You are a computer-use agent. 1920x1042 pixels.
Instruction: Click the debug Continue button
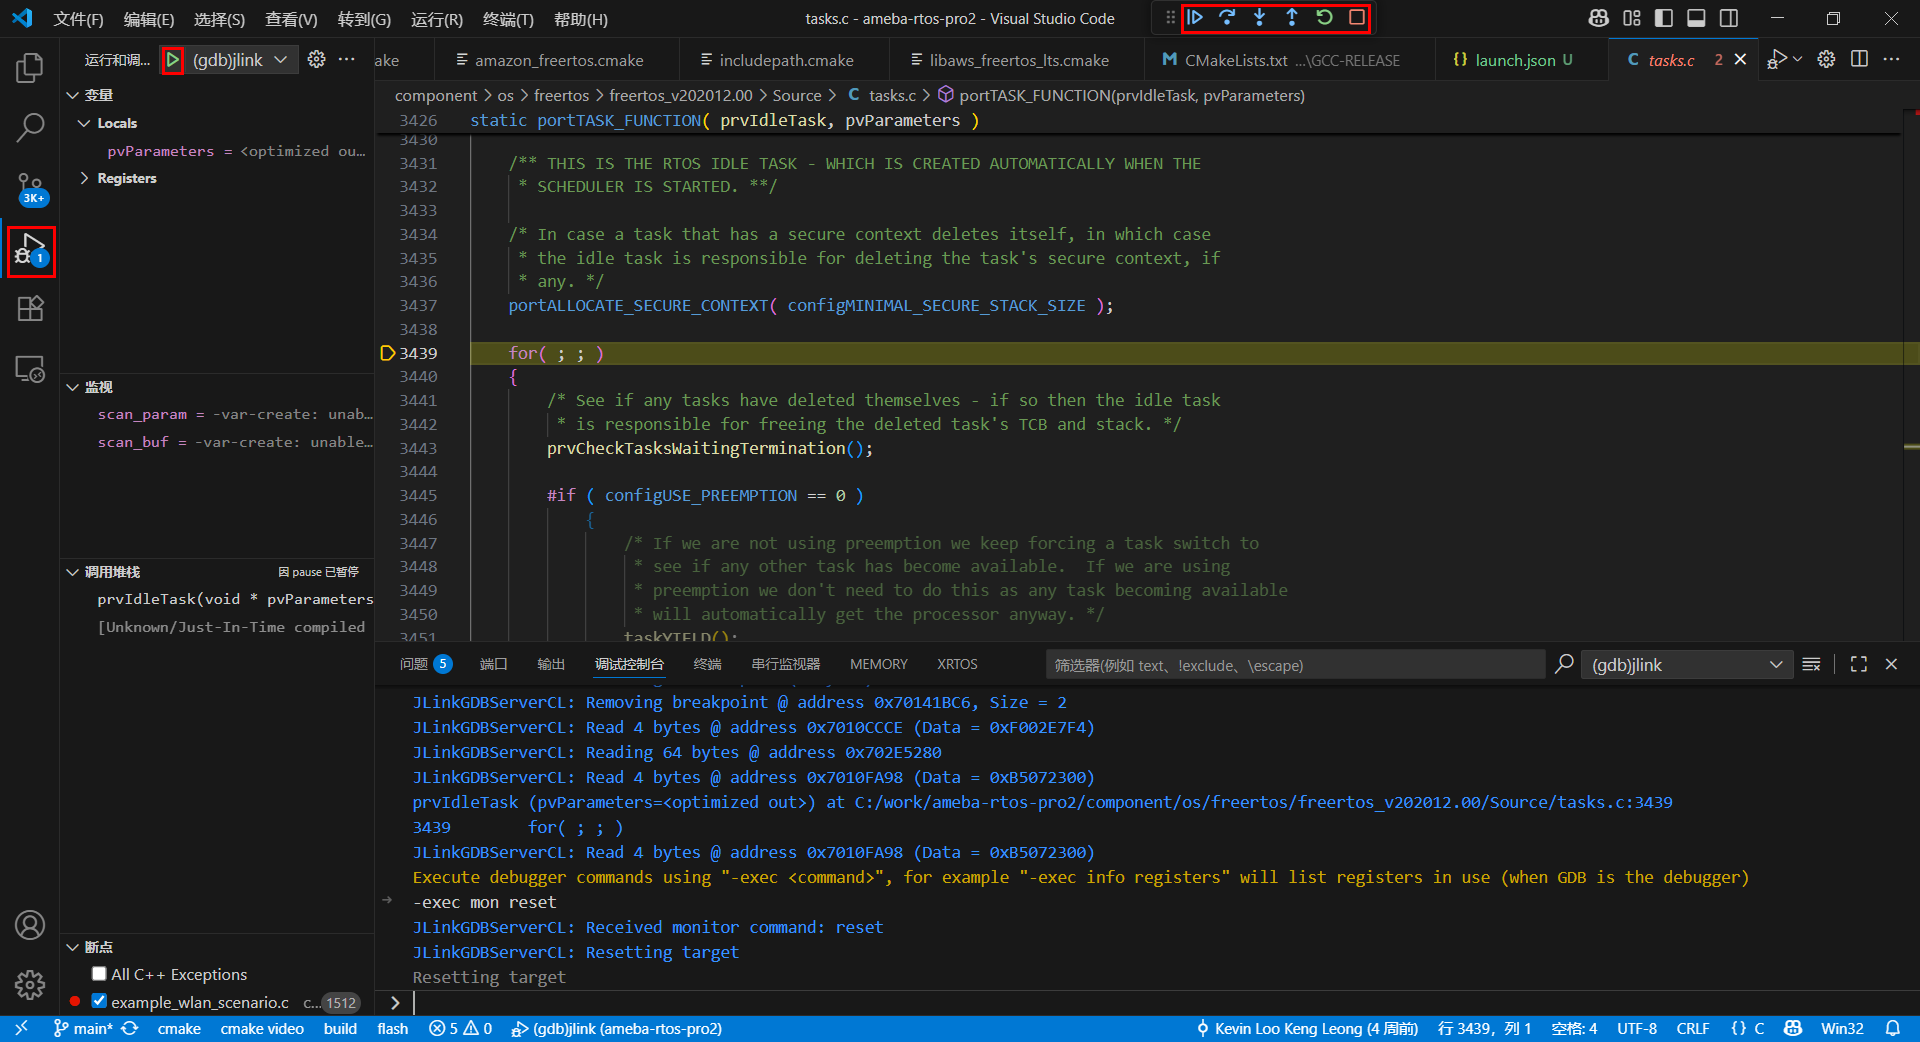click(x=1195, y=17)
